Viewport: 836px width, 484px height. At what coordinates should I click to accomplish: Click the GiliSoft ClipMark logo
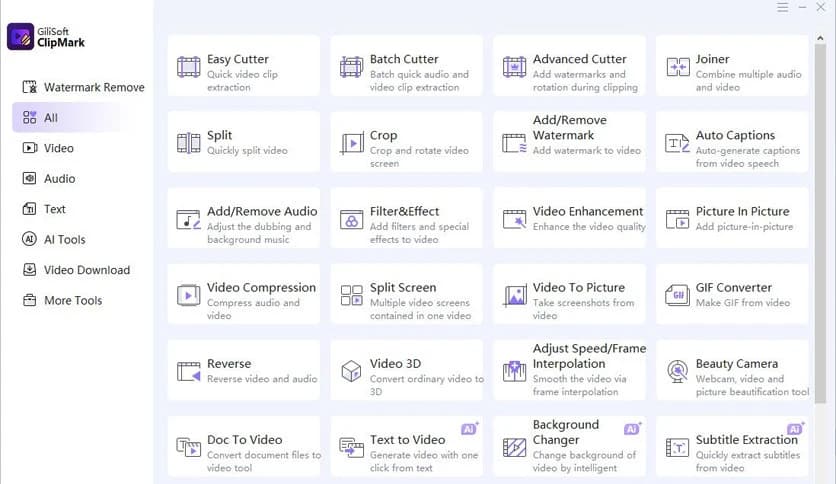(46, 37)
